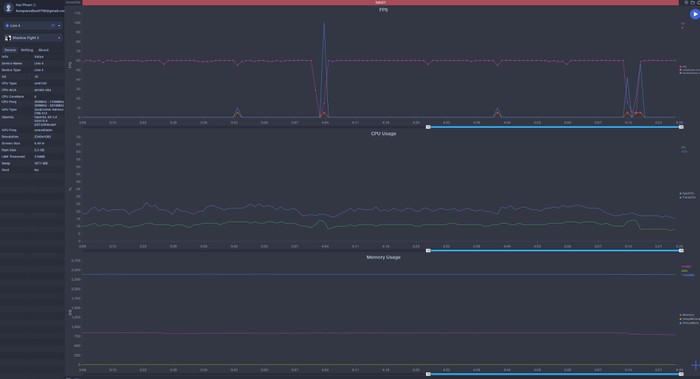Toggle the TotalCPU legend entry

click(x=688, y=197)
